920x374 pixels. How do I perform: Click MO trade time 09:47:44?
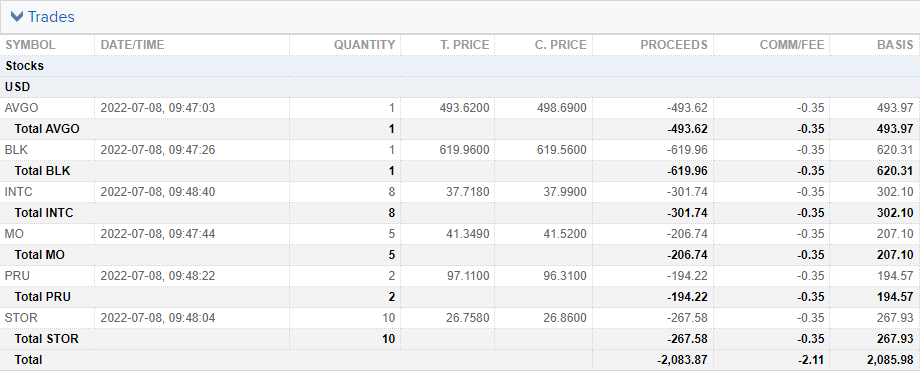click(158, 234)
